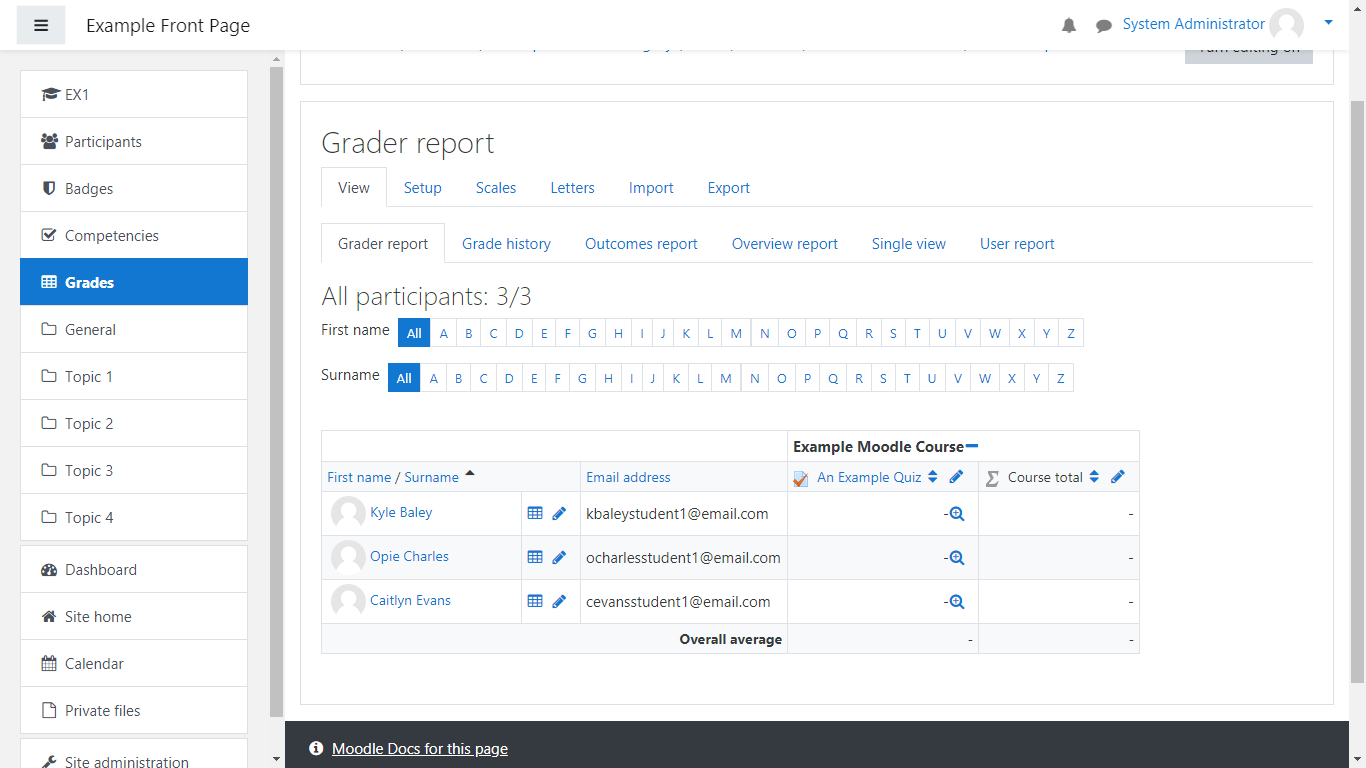The image size is (1366, 768).
Task: Click pencil edit icon for Opie Charles
Action: coord(559,557)
